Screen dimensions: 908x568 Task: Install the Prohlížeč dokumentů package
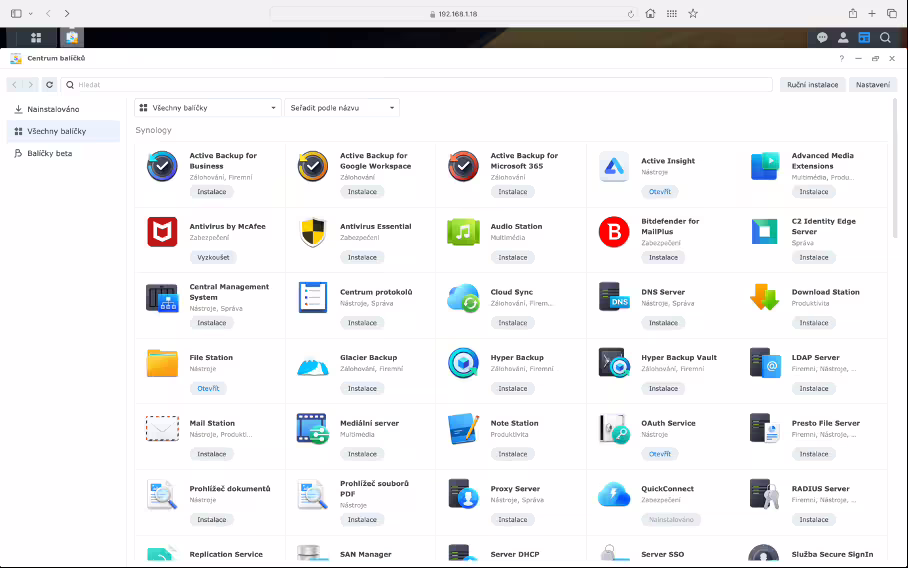(212, 519)
